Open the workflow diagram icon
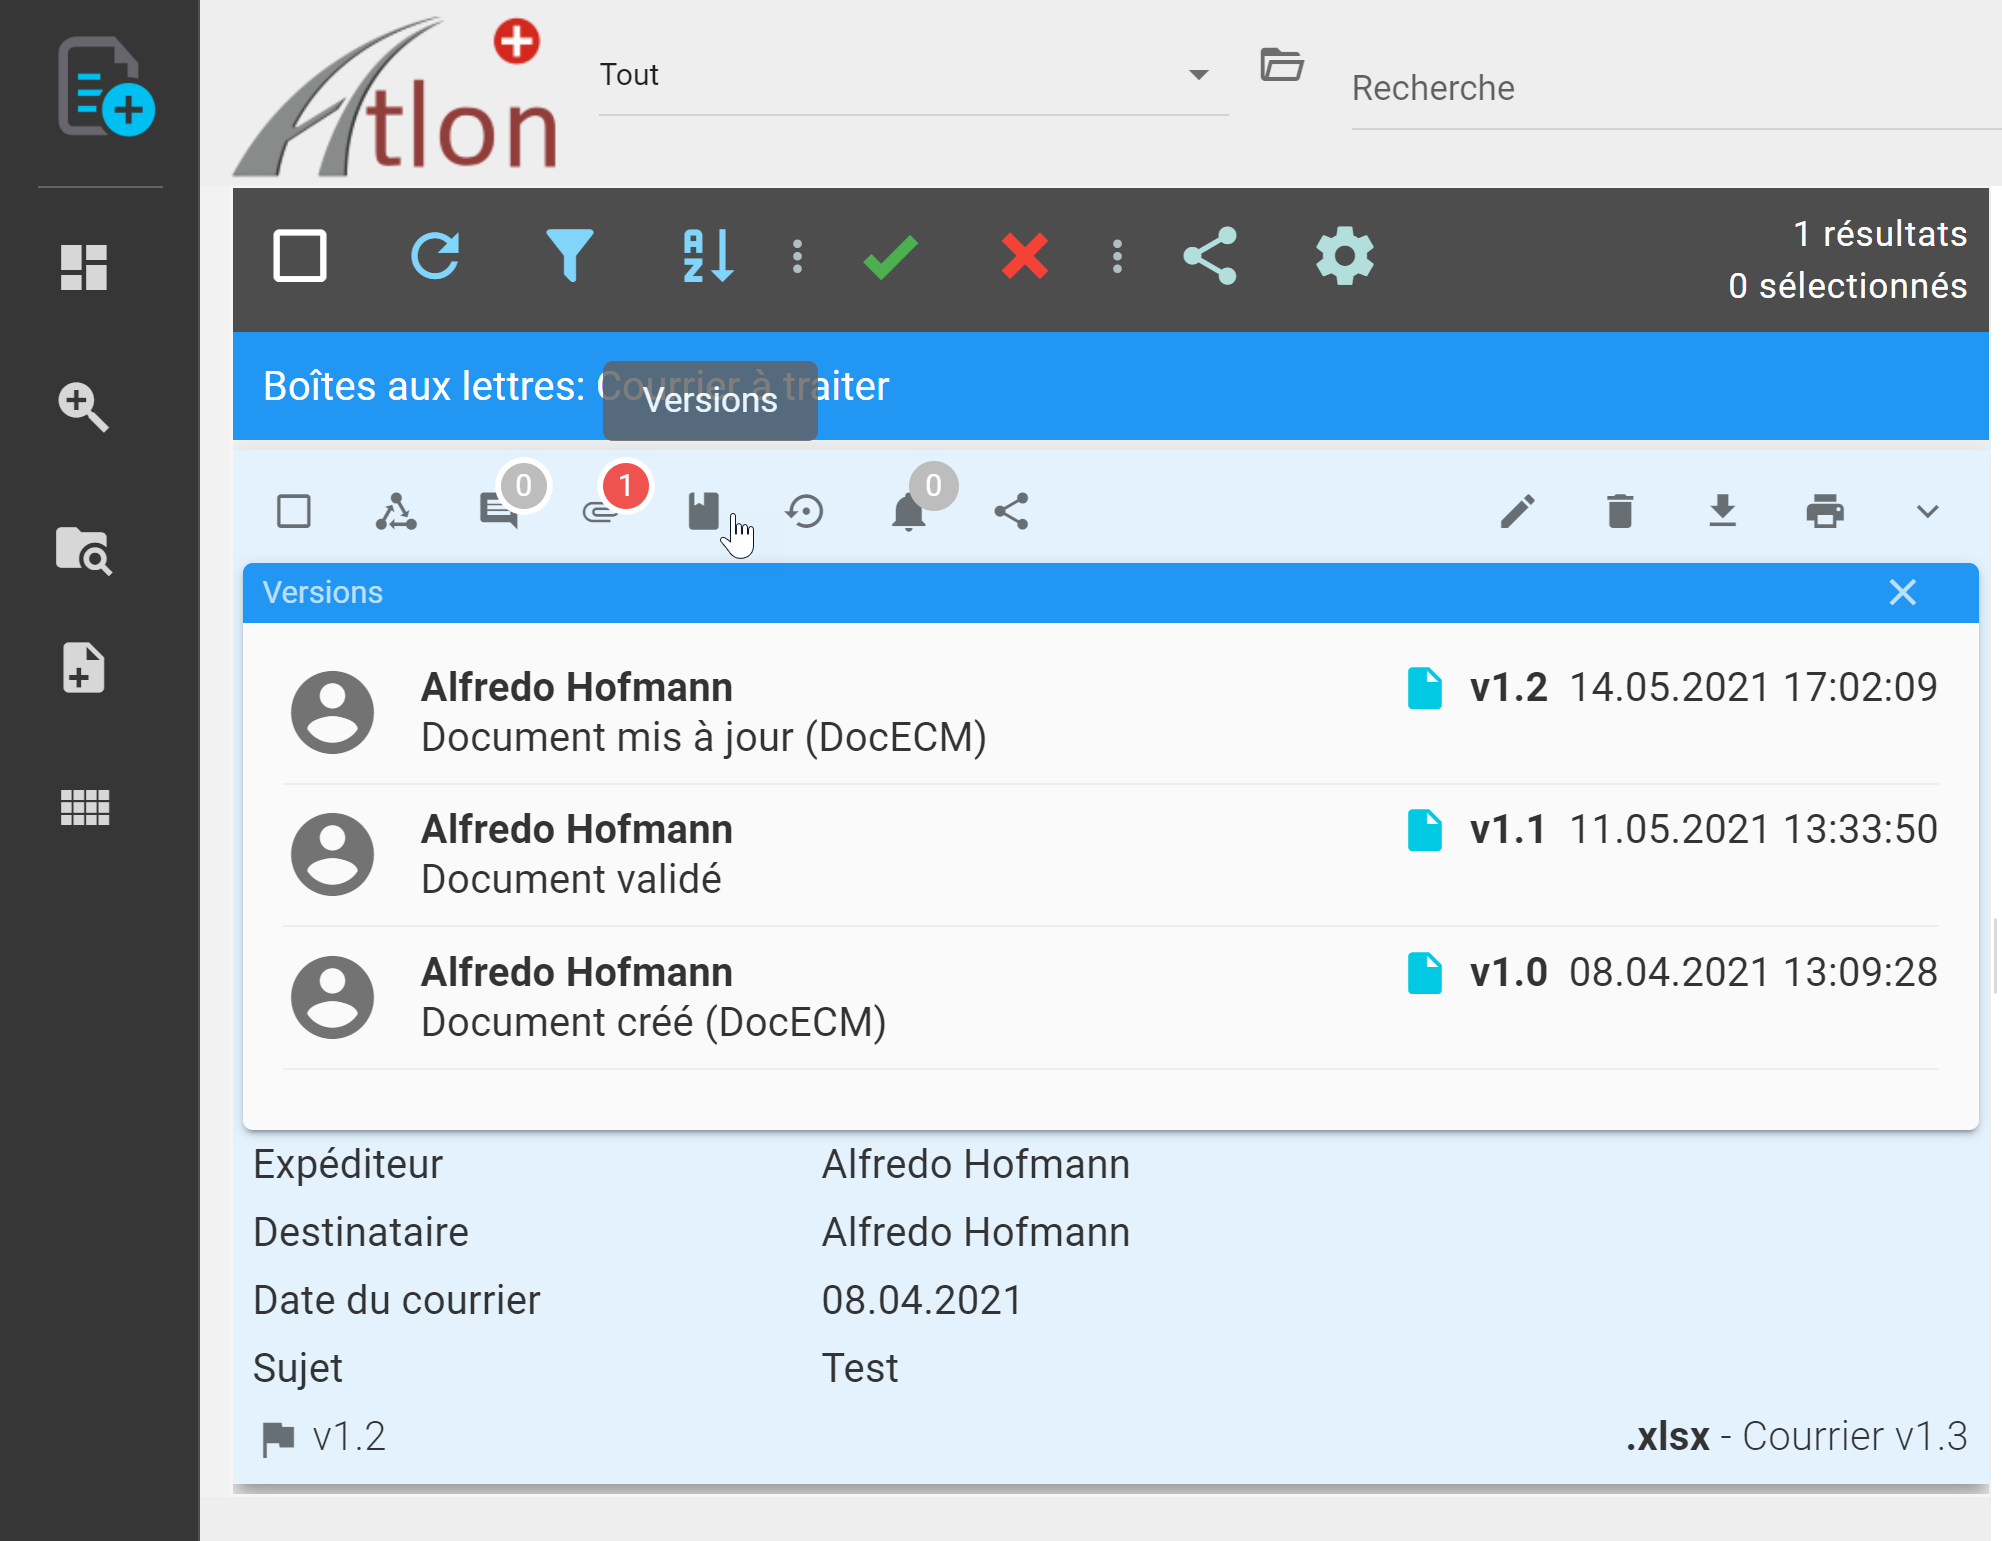 coord(396,511)
